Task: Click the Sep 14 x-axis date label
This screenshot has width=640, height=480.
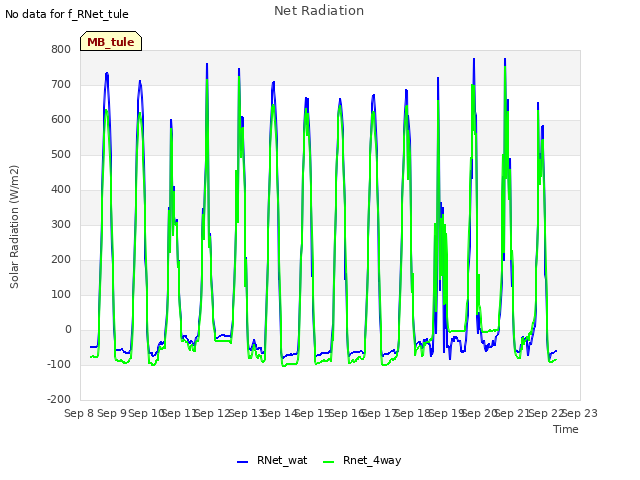Action: 280,413
